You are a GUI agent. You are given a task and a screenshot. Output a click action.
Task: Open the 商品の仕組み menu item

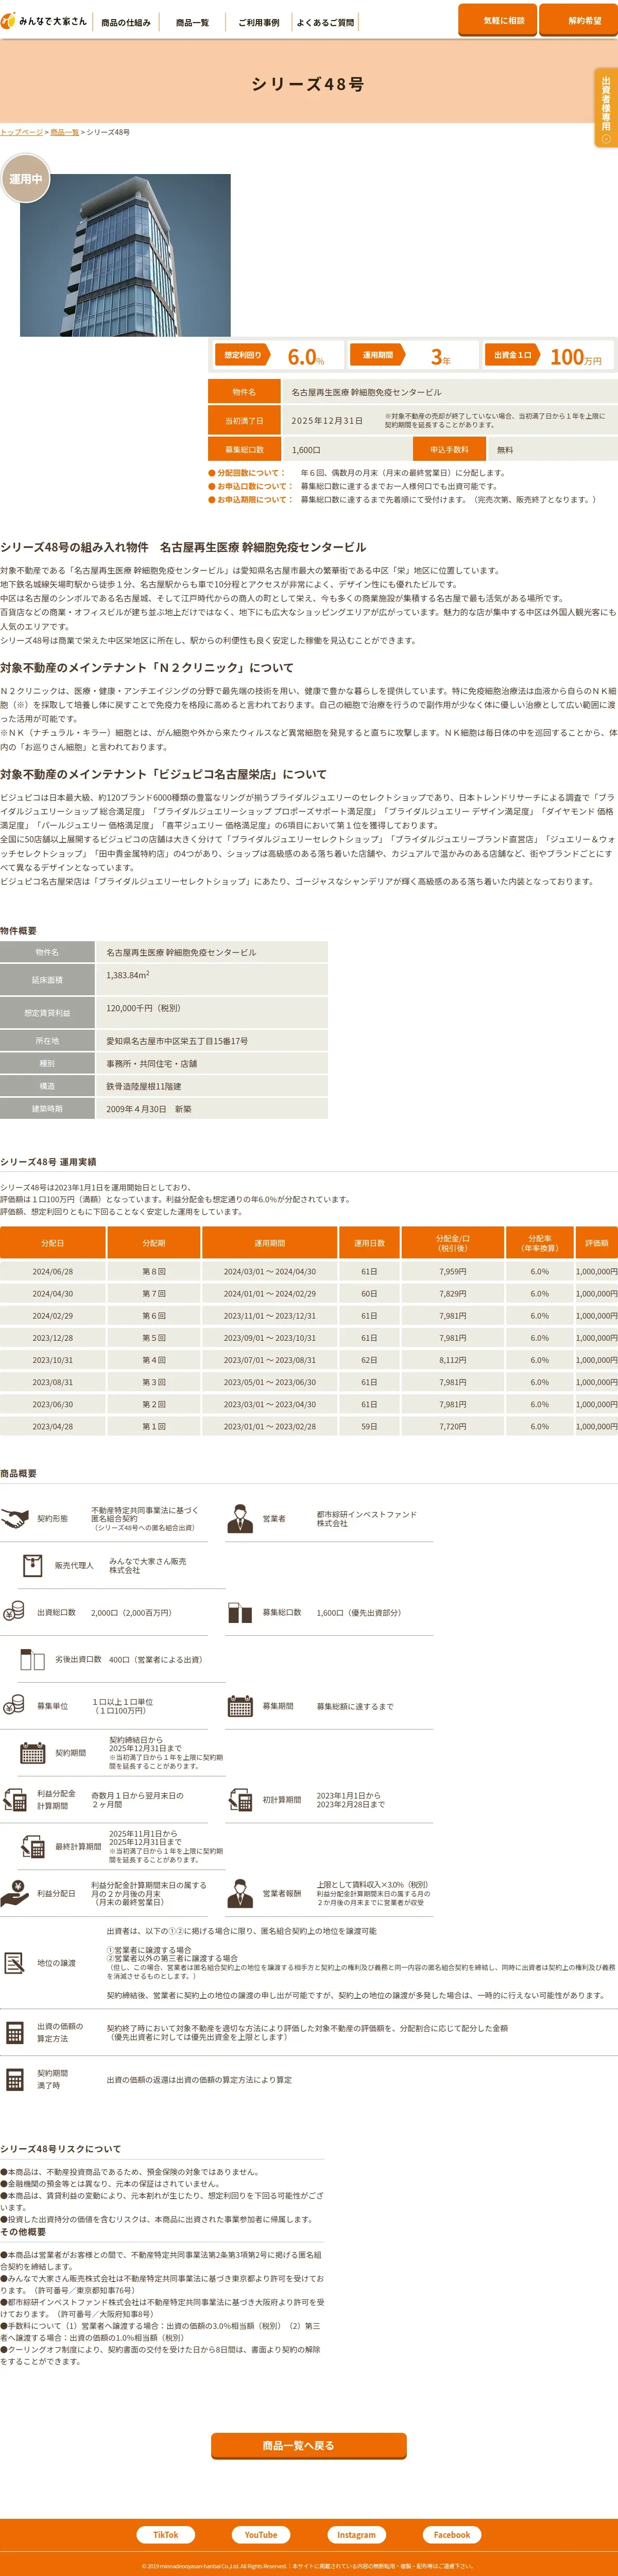click(x=126, y=22)
